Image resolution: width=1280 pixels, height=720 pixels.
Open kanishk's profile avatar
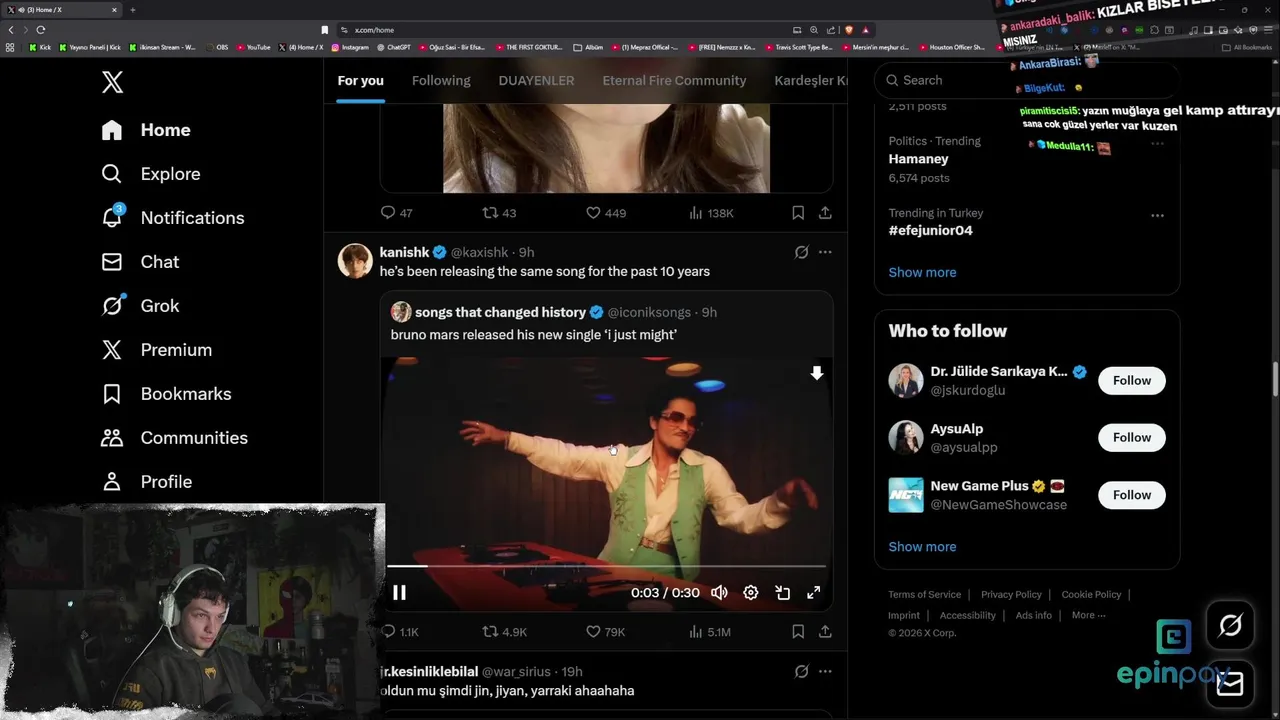coord(355,260)
